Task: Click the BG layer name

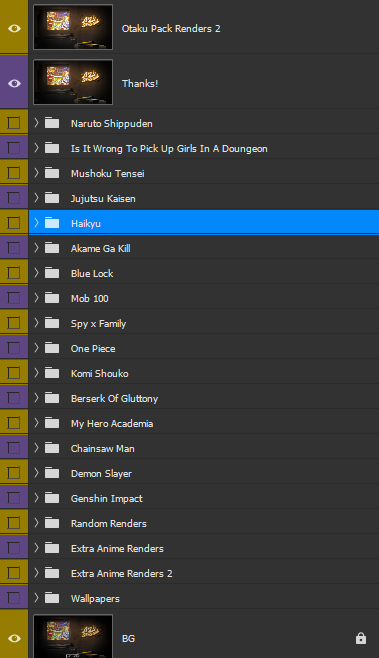Action: click(x=128, y=638)
